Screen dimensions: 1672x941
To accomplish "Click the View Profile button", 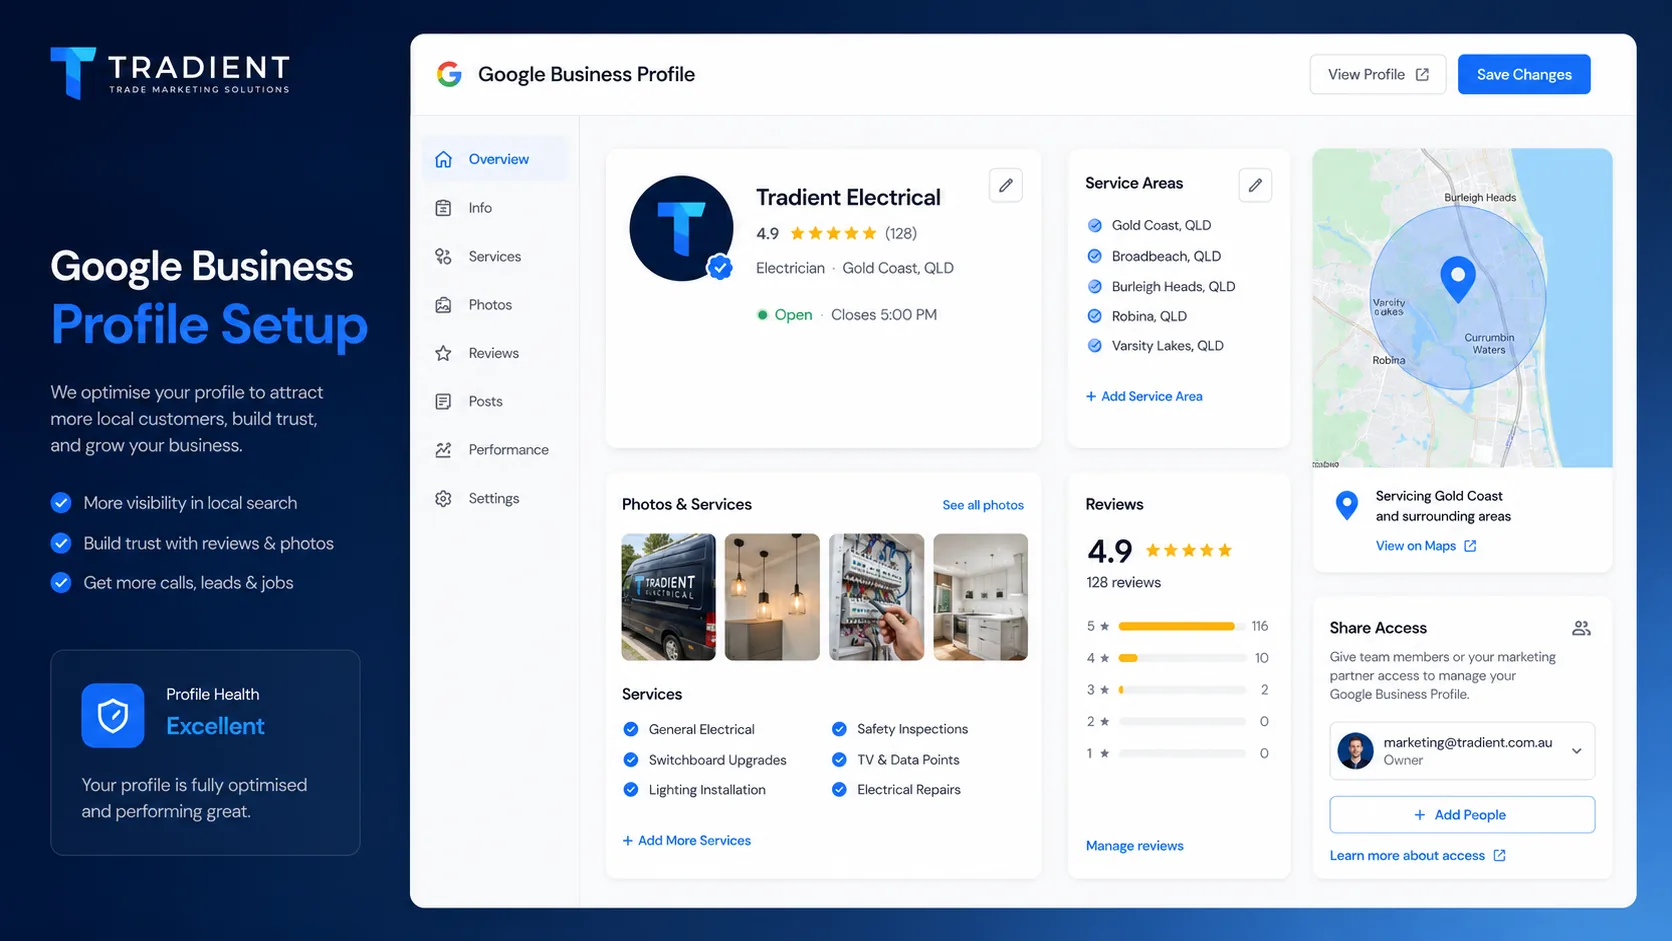I will (x=1378, y=75).
